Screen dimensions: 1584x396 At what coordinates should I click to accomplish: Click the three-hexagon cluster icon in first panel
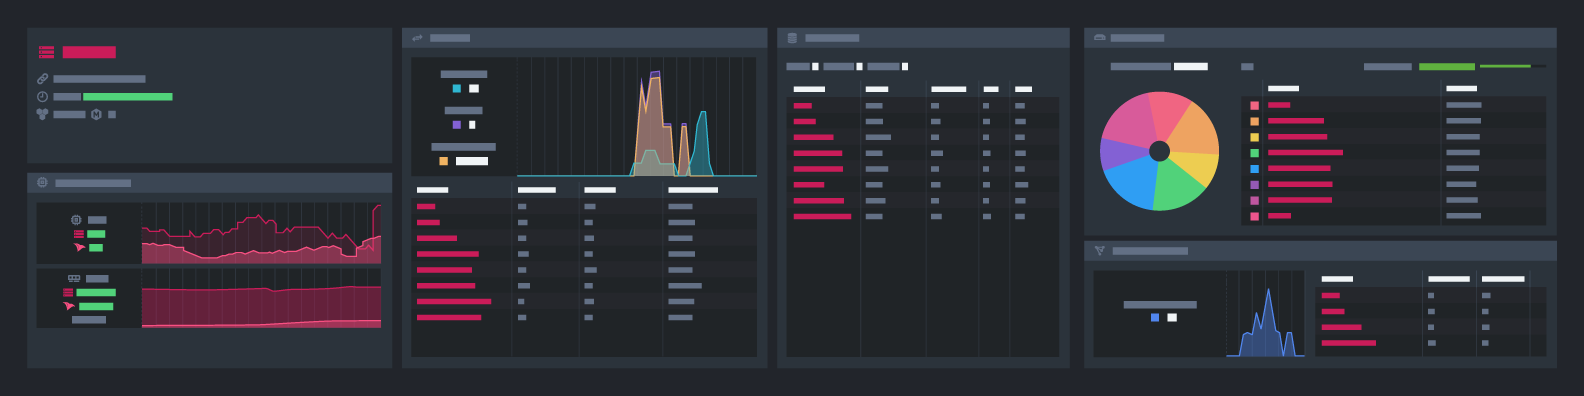click(42, 114)
